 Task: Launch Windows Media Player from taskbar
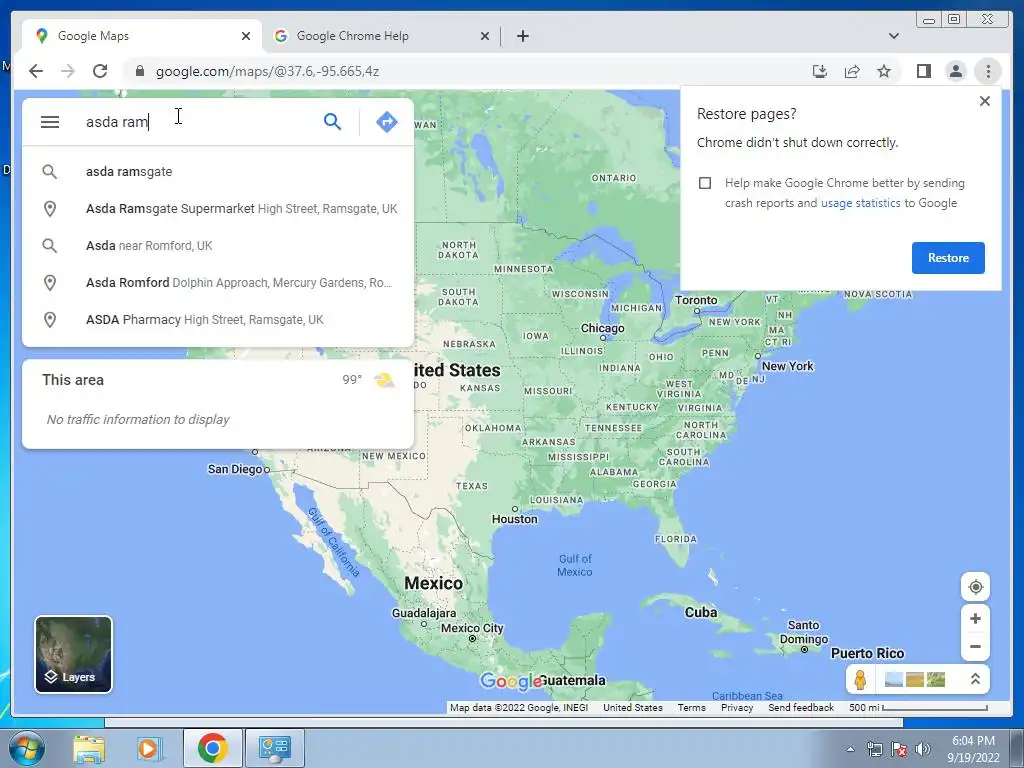148,748
